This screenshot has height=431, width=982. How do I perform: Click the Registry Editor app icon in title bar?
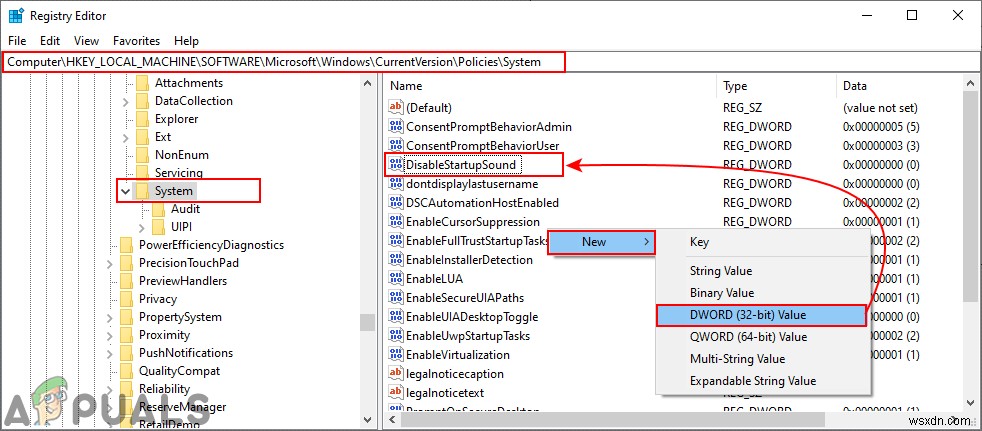16,16
